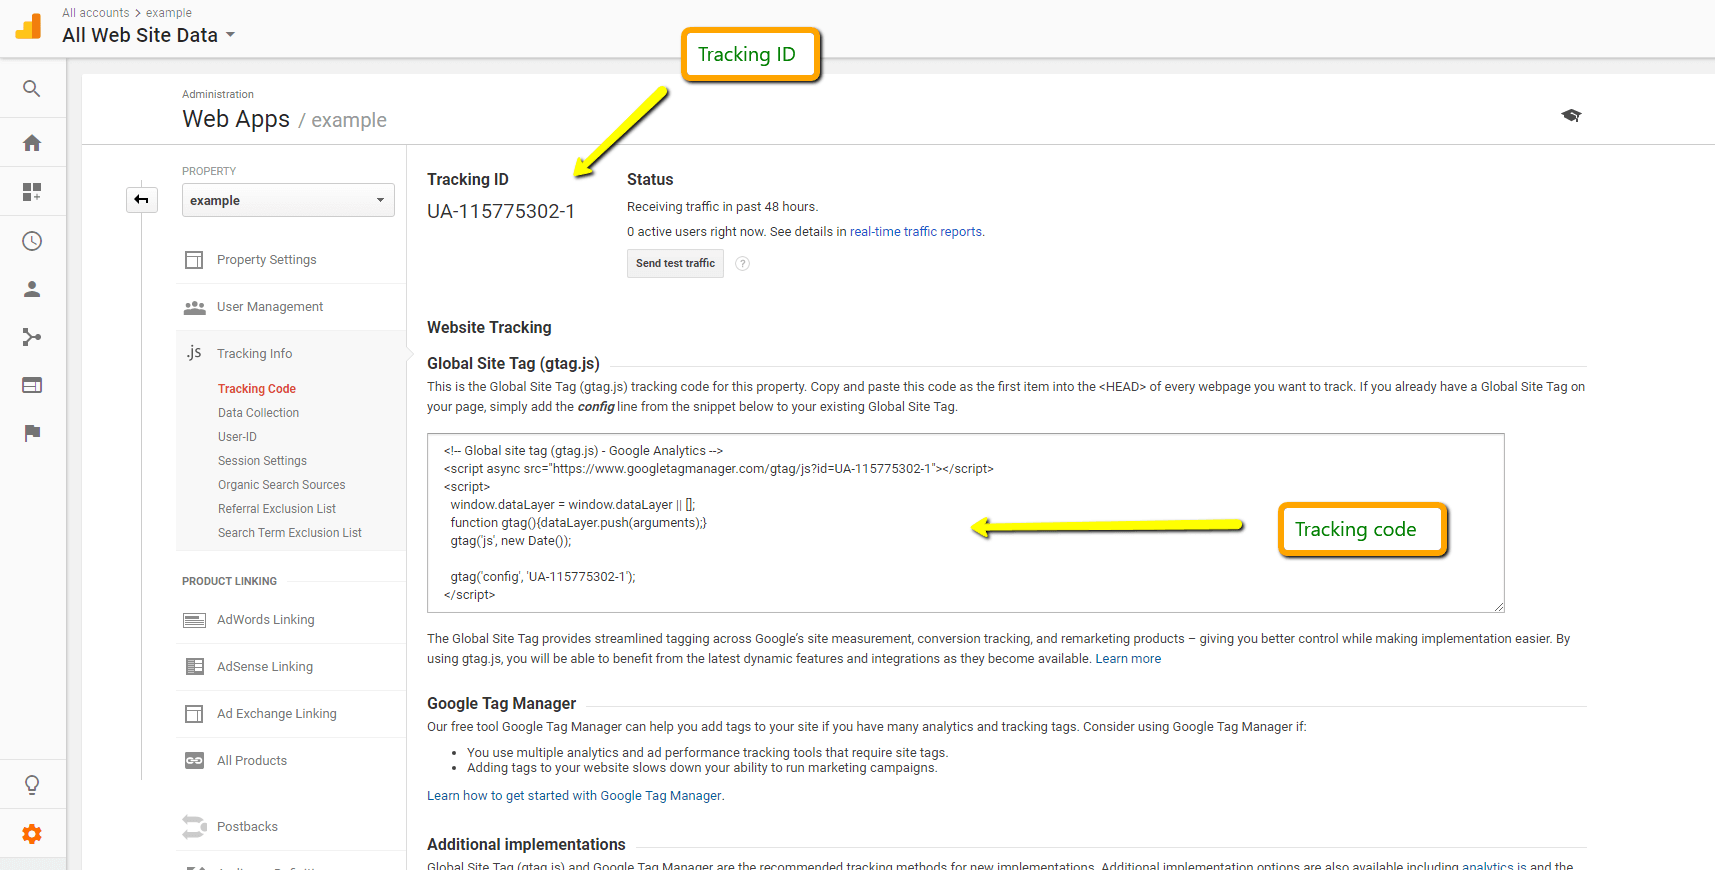Click the Google Analytics logo
1715x870 pixels.
point(29,26)
